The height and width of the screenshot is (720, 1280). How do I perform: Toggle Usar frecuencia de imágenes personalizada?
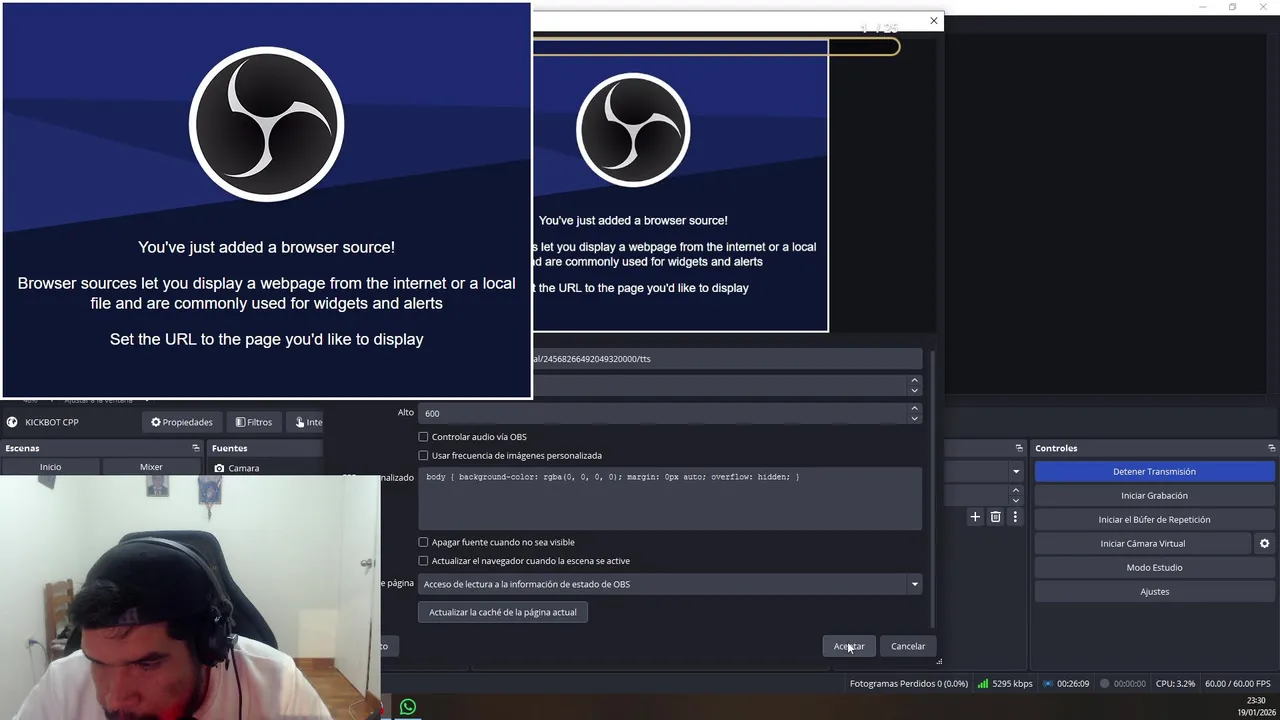point(423,456)
